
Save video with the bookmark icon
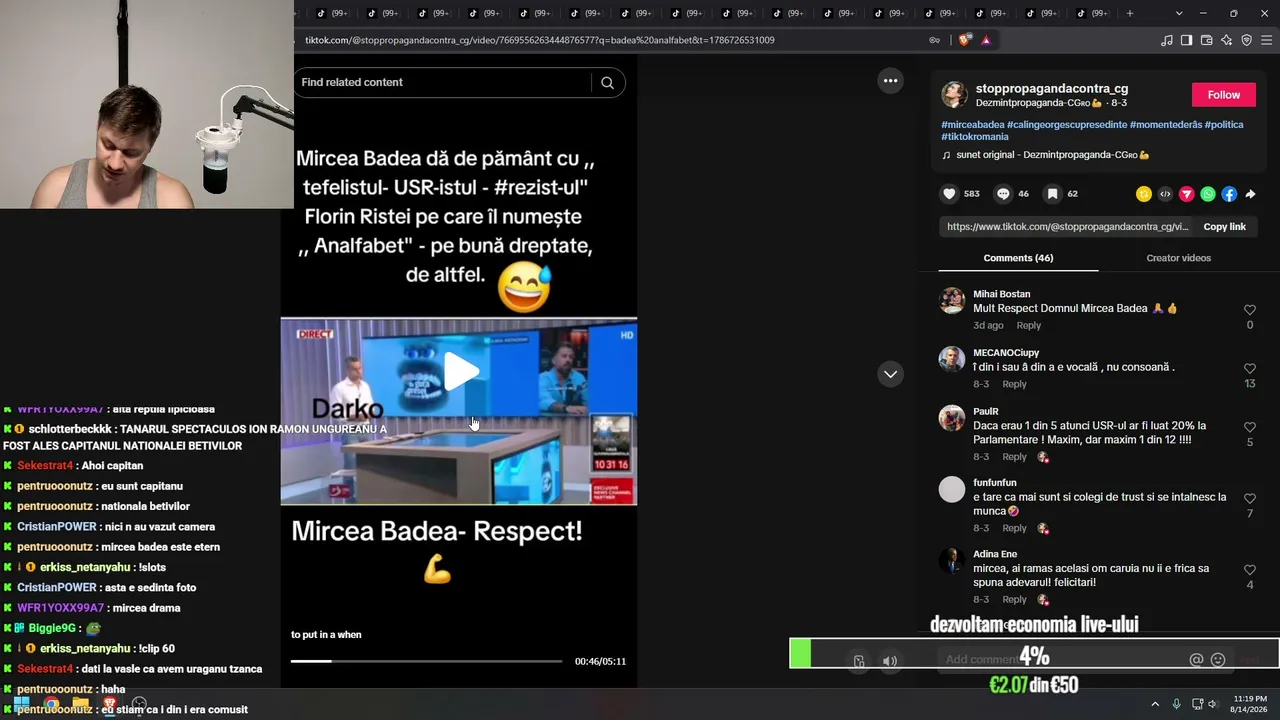pyautogui.click(x=1052, y=194)
